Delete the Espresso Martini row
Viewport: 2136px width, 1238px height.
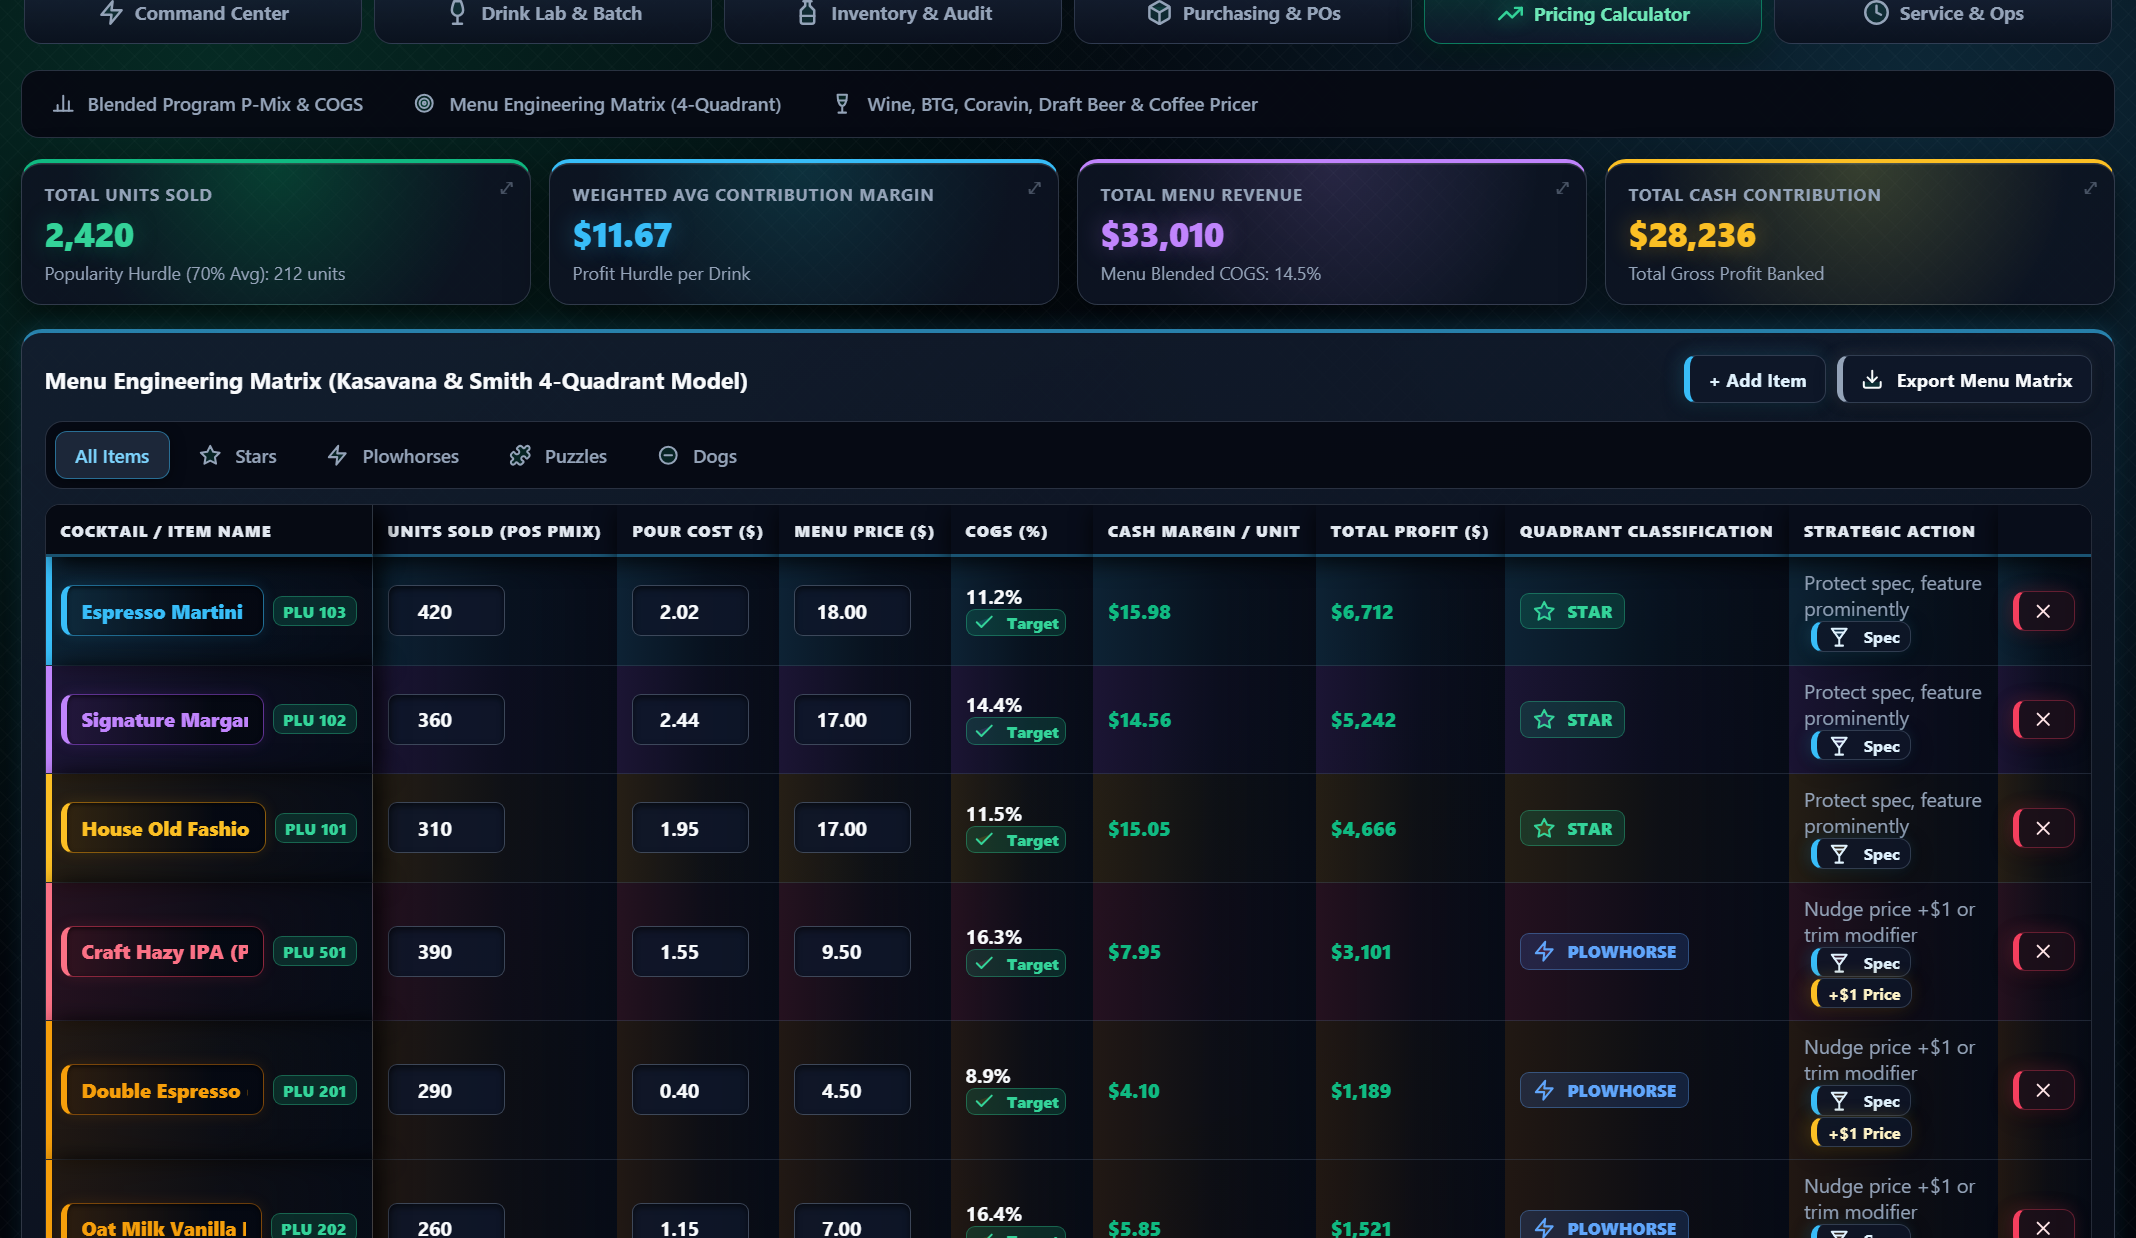pyautogui.click(x=2043, y=611)
